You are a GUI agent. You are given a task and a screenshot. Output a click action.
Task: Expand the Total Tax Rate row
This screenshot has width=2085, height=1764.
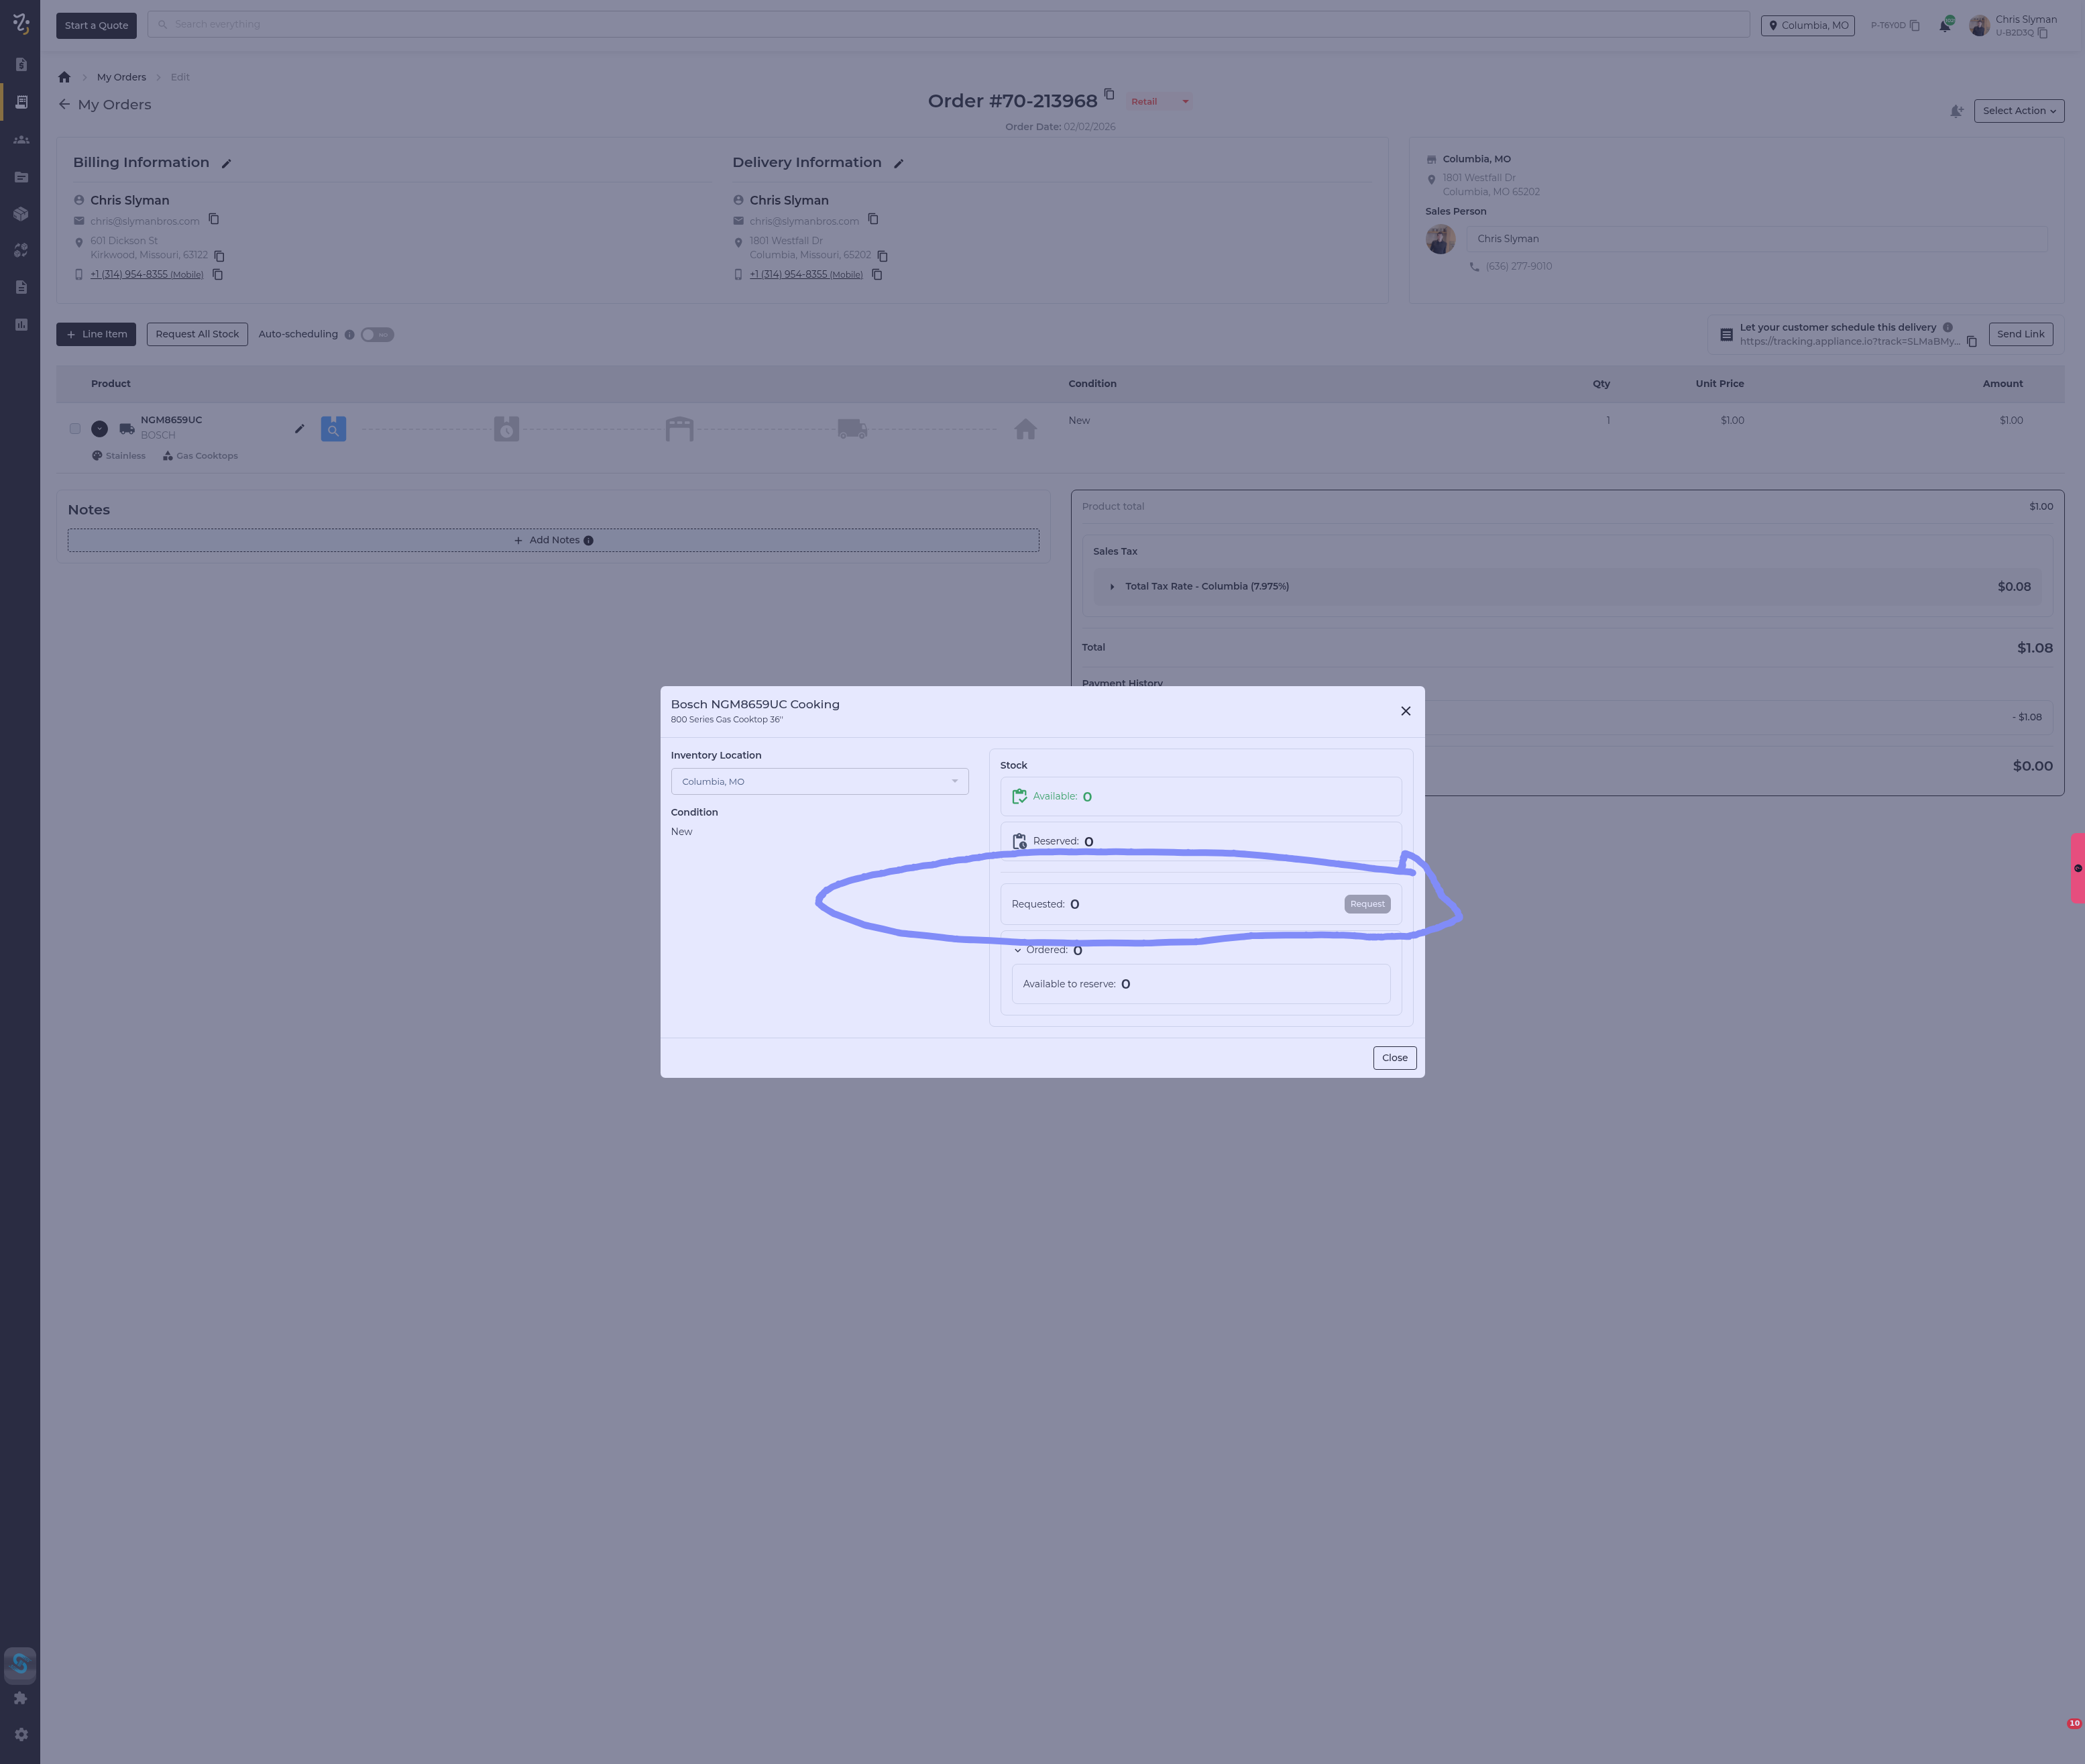point(1112,587)
